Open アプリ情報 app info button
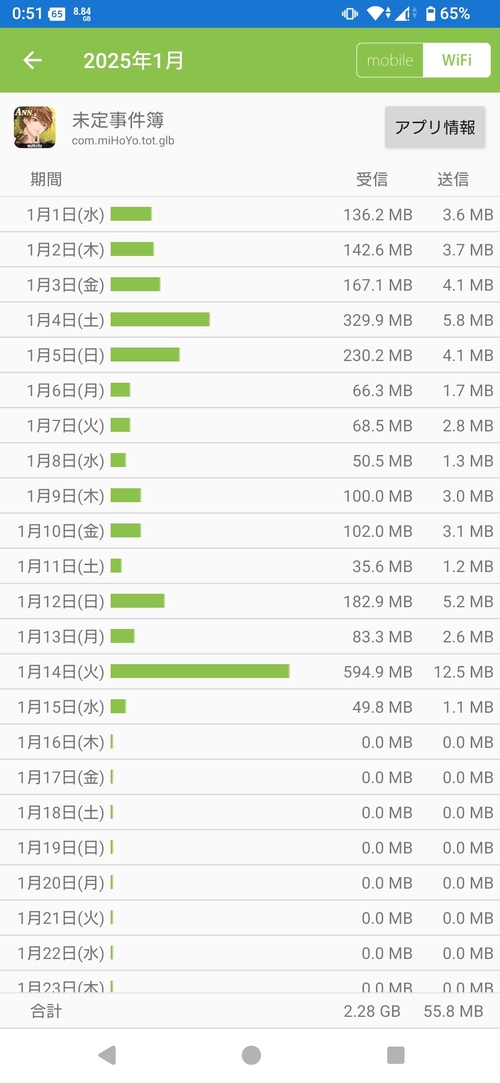This screenshot has height=1083, width=500. click(435, 127)
